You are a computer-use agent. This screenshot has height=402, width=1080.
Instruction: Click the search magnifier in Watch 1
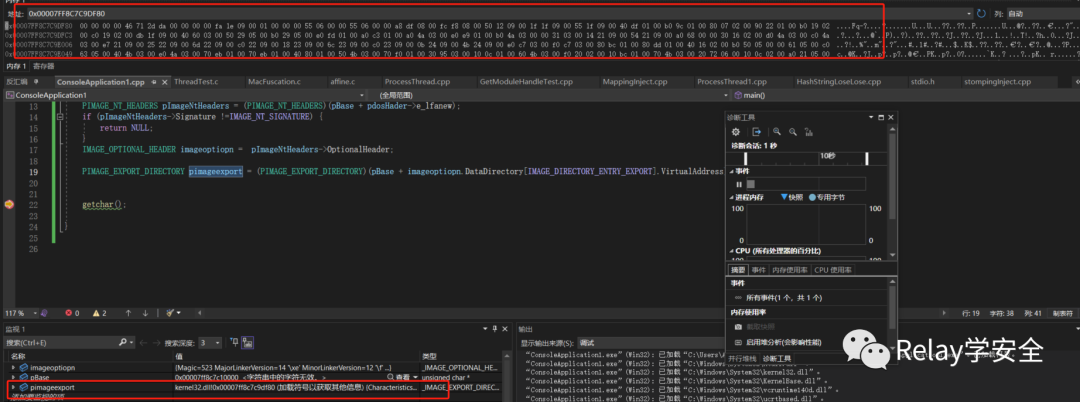122,342
